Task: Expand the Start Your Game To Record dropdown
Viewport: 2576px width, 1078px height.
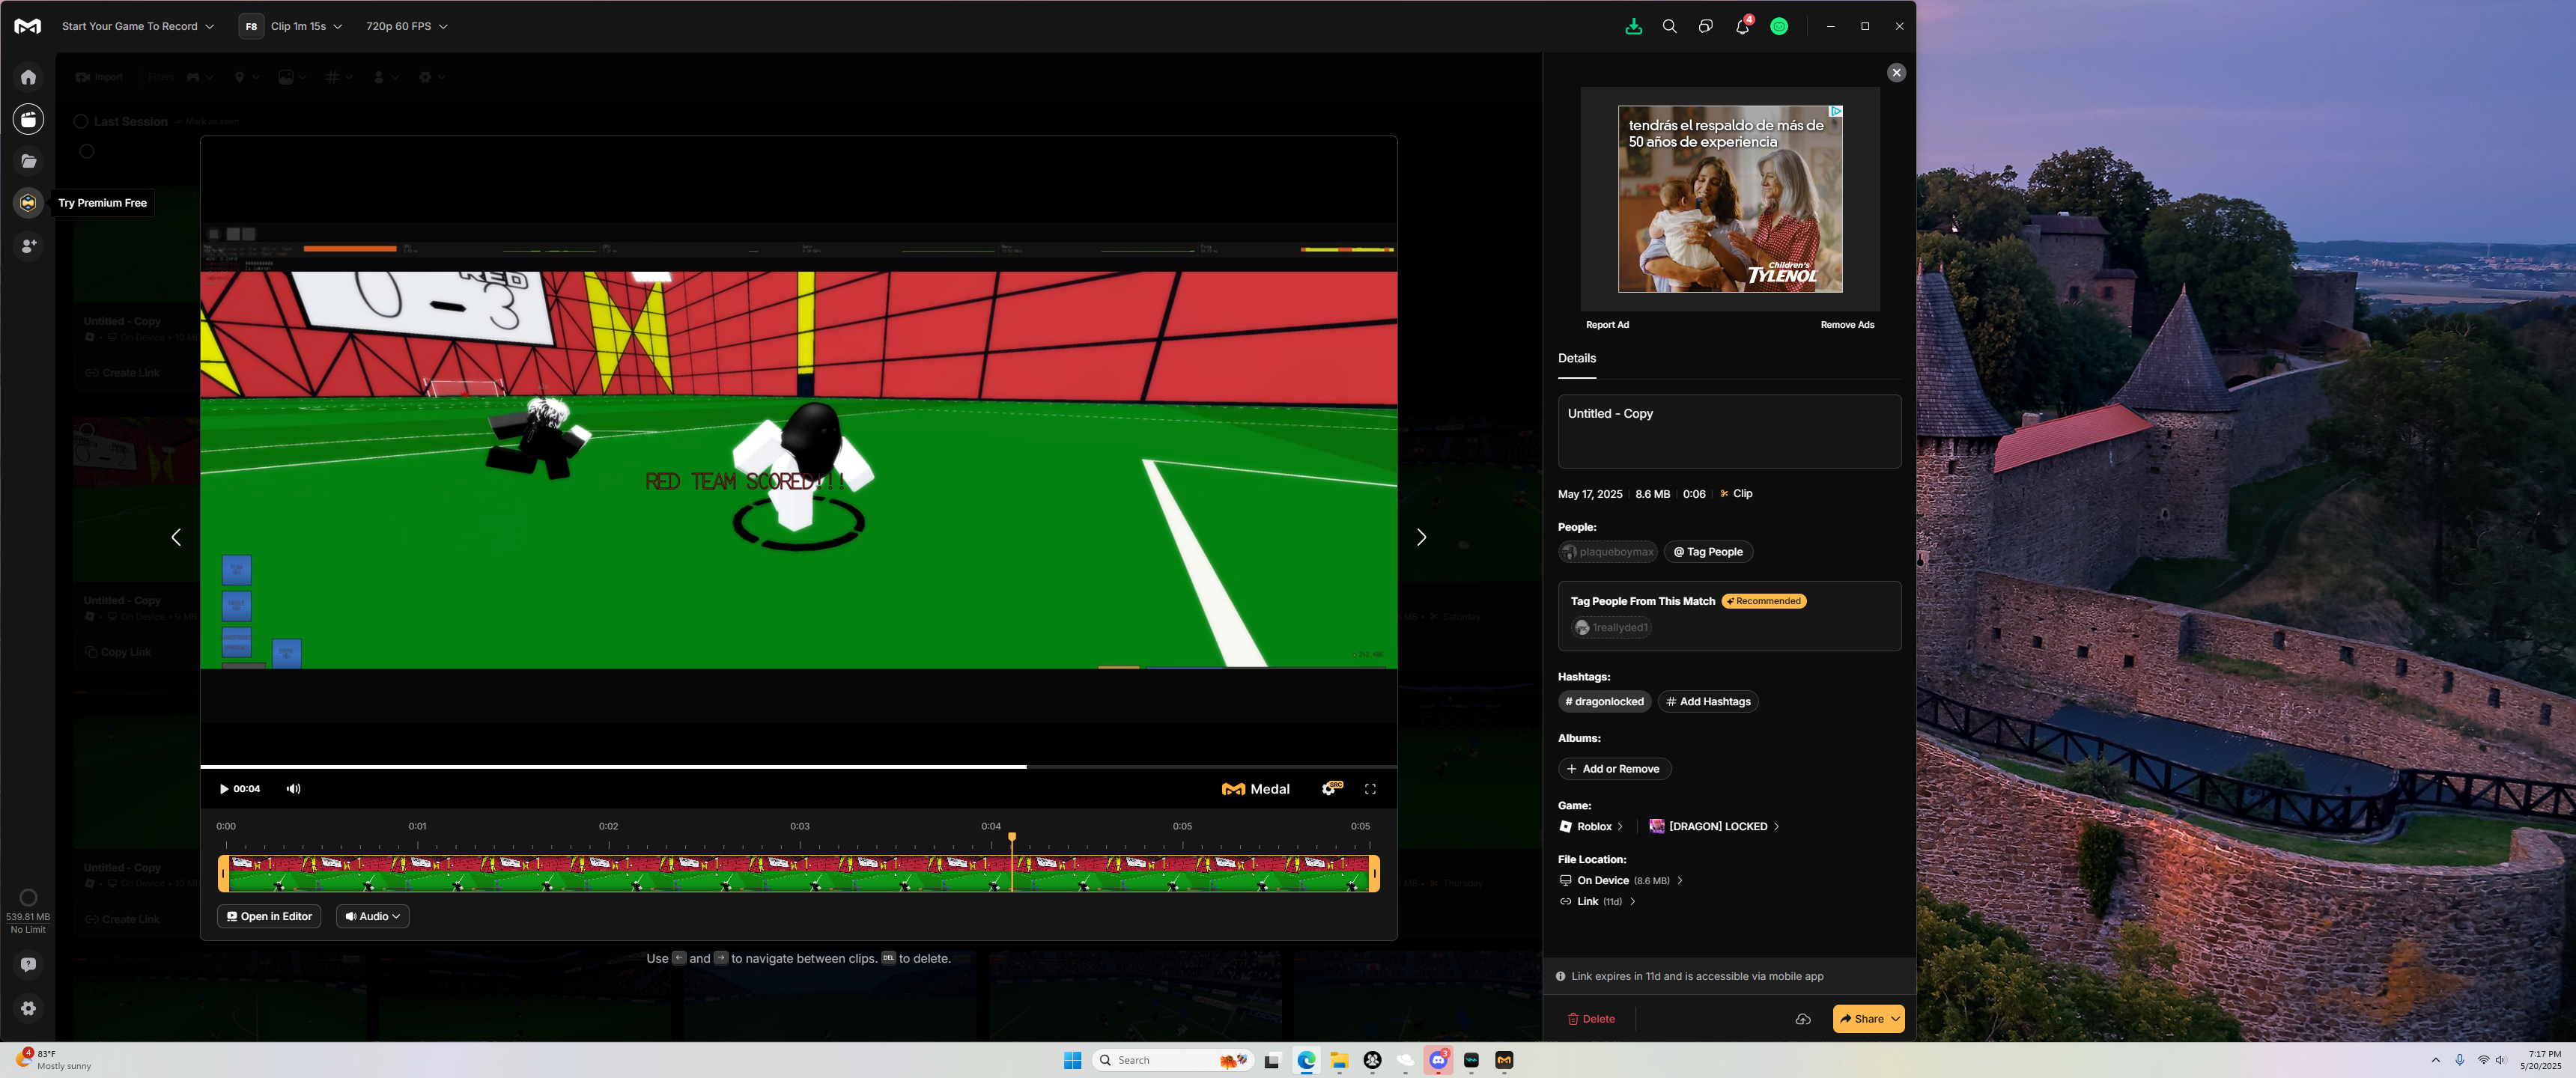Action: coord(137,27)
